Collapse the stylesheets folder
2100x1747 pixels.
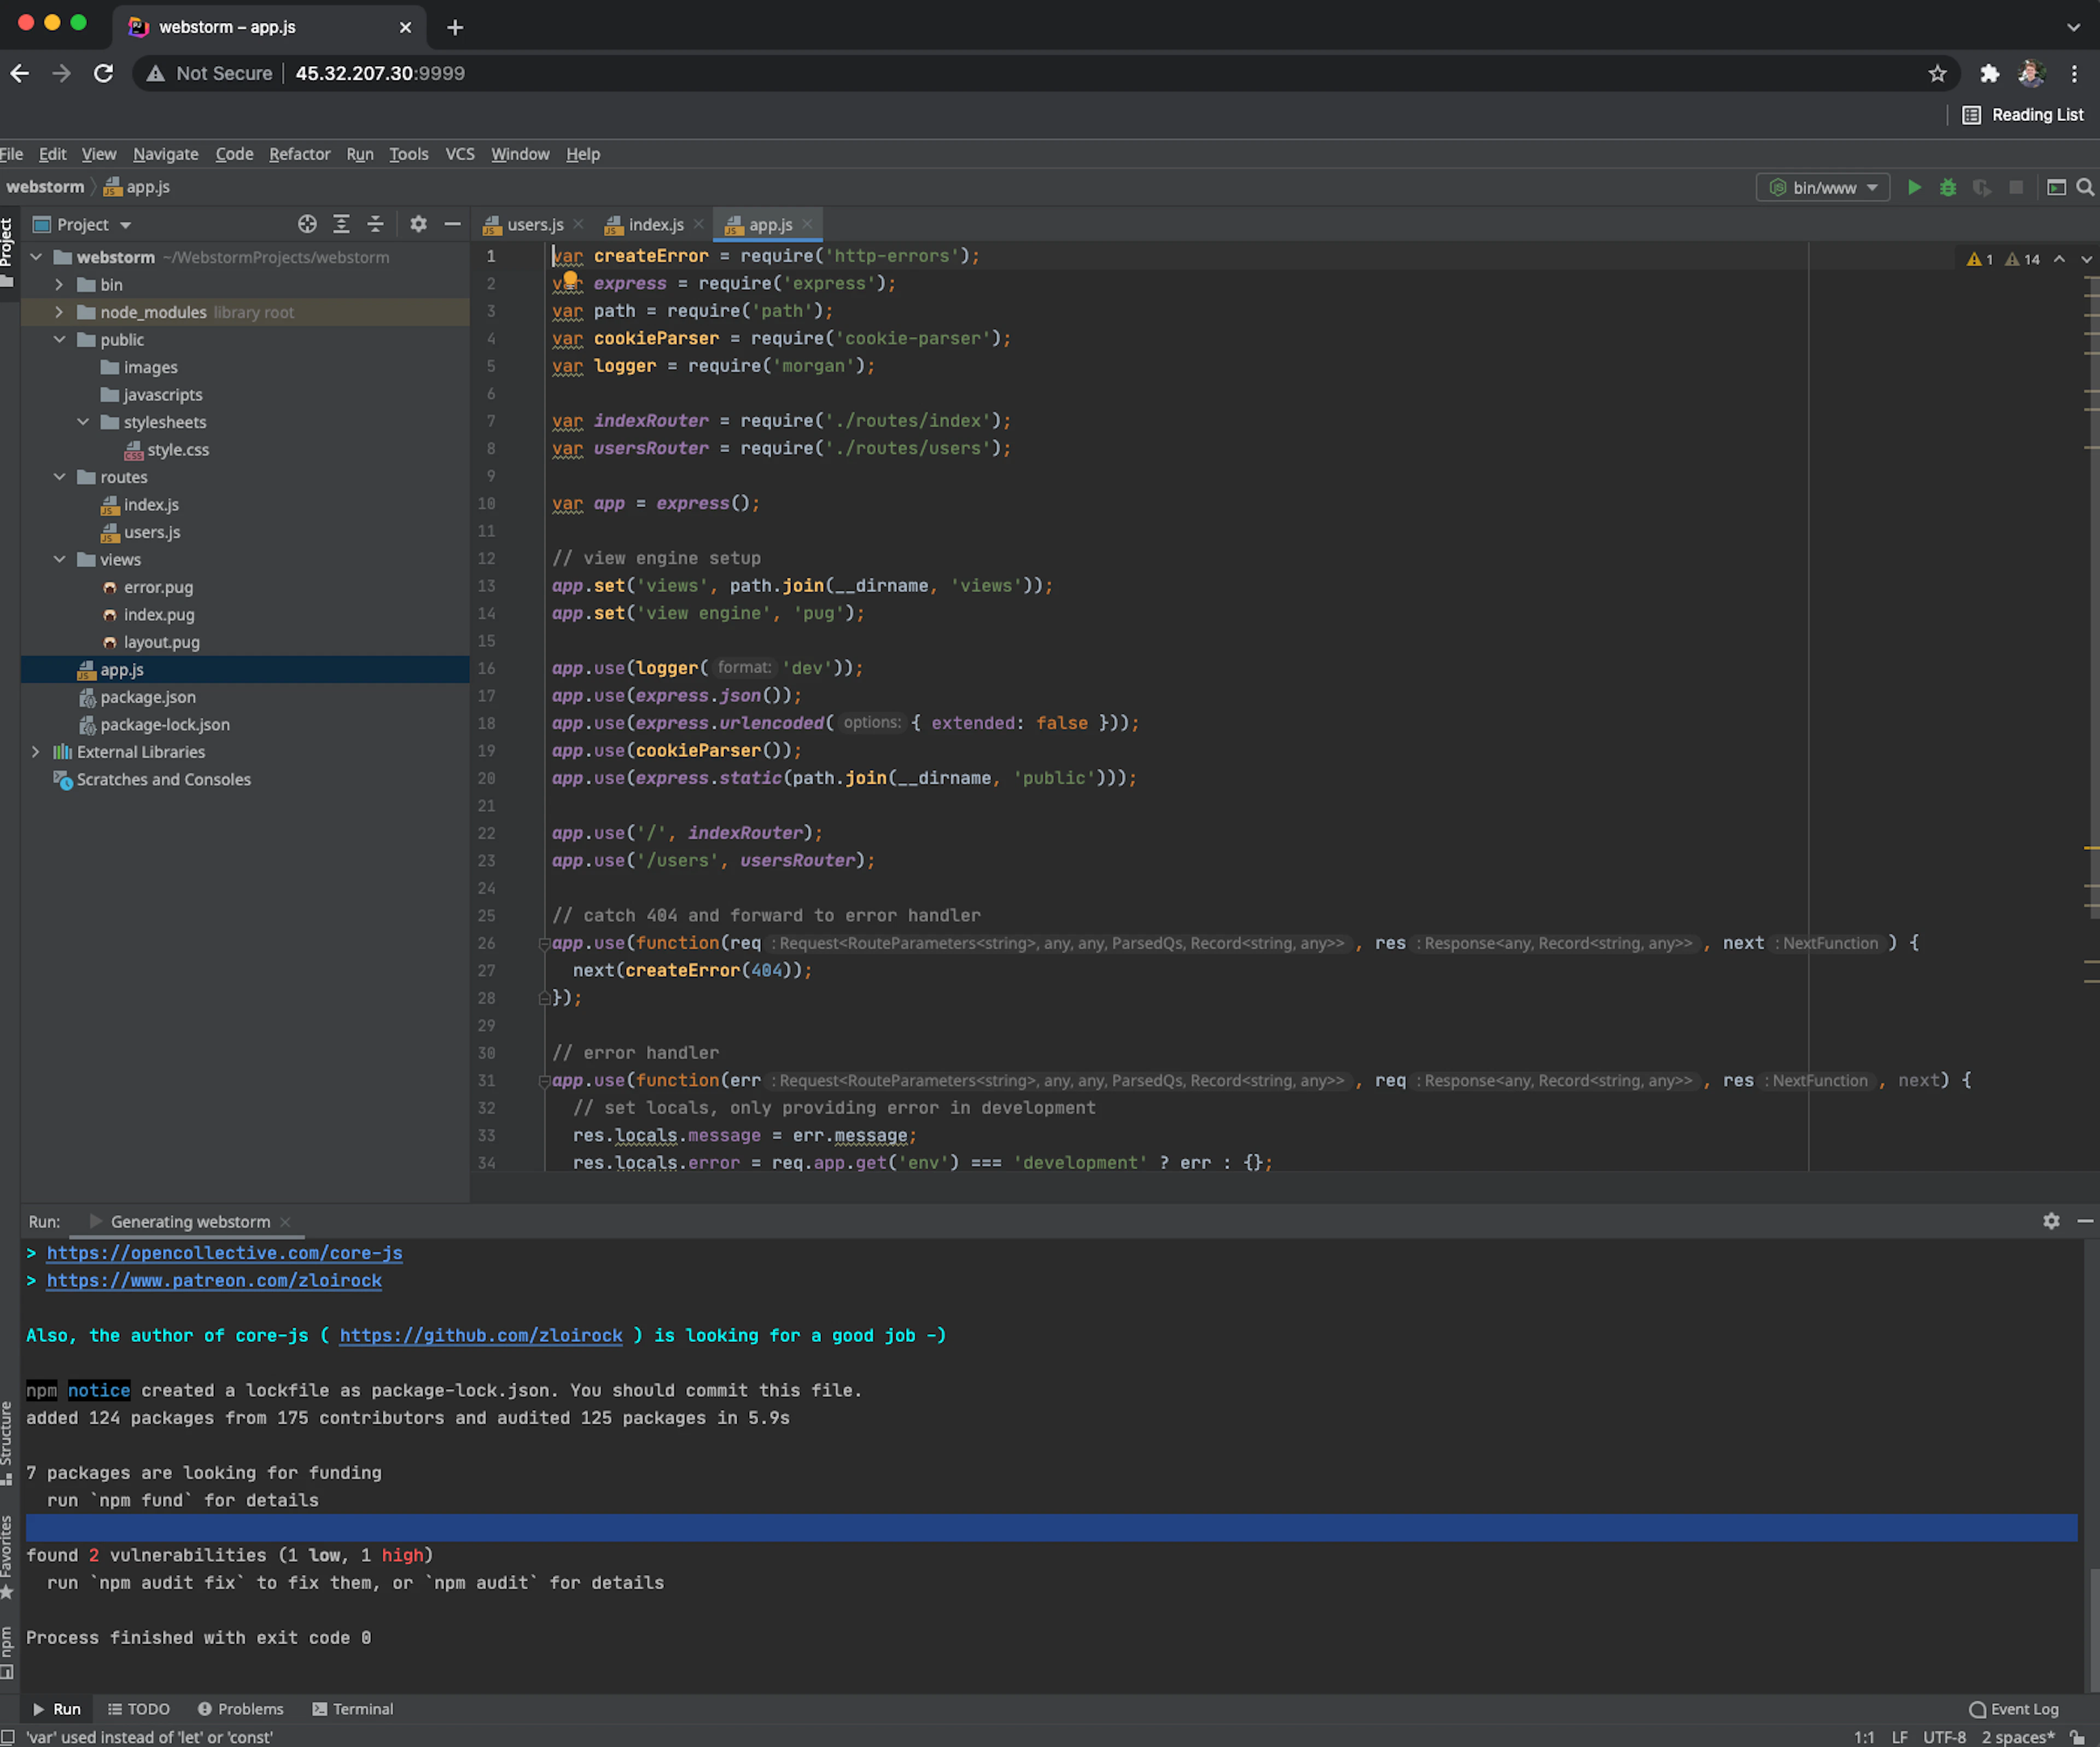pyautogui.click(x=83, y=422)
